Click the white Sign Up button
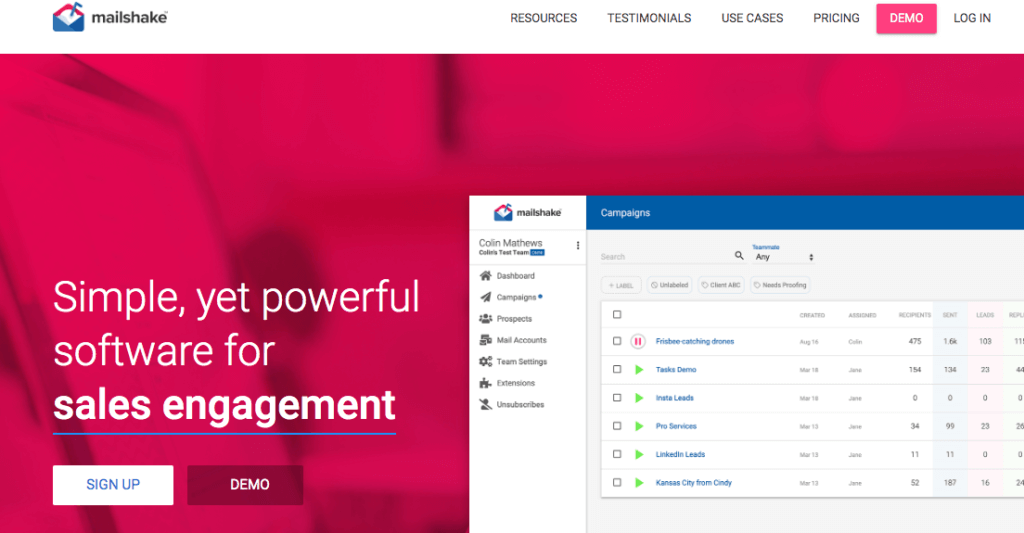 113,485
